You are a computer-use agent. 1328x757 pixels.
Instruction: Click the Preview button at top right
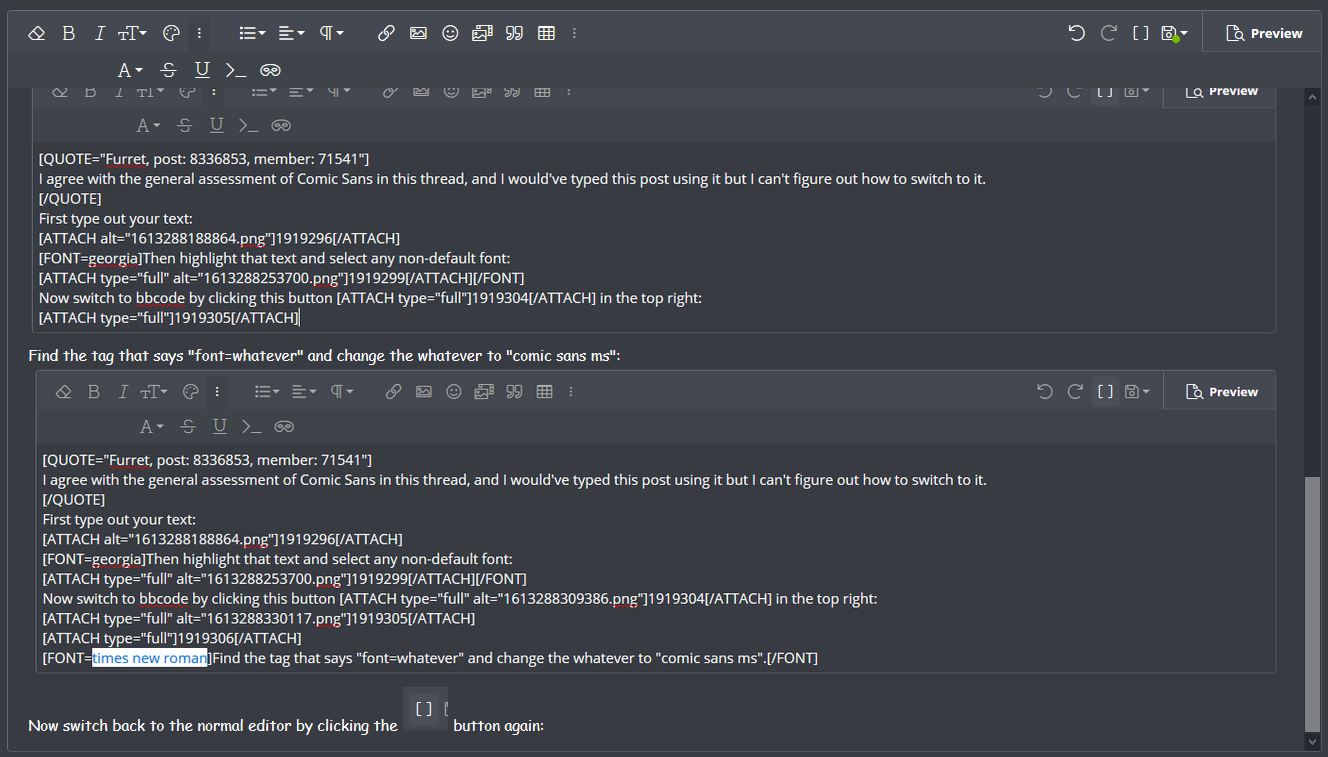click(x=1264, y=33)
